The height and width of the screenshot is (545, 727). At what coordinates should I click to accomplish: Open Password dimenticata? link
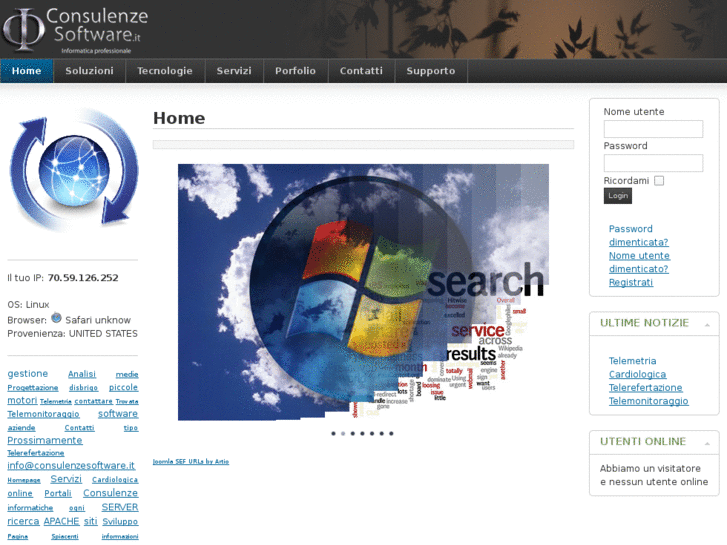click(x=638, y=235)
